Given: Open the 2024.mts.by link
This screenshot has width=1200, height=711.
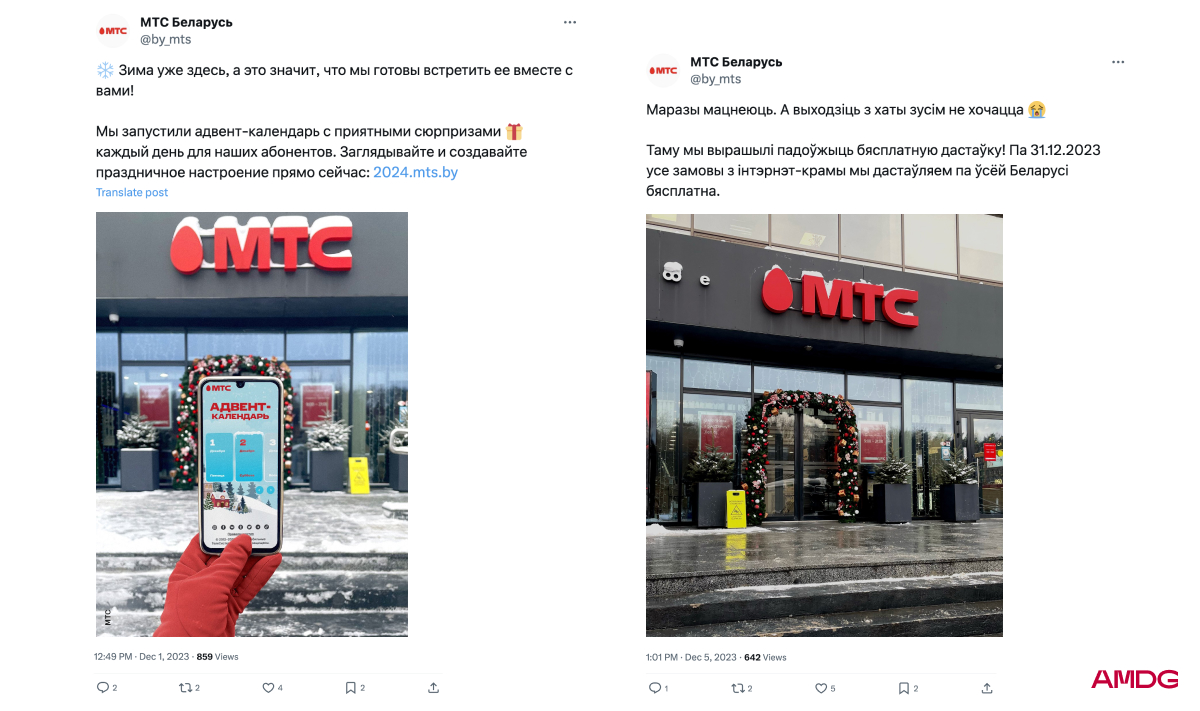Looking at the screenshot, I should coord(415,172).
